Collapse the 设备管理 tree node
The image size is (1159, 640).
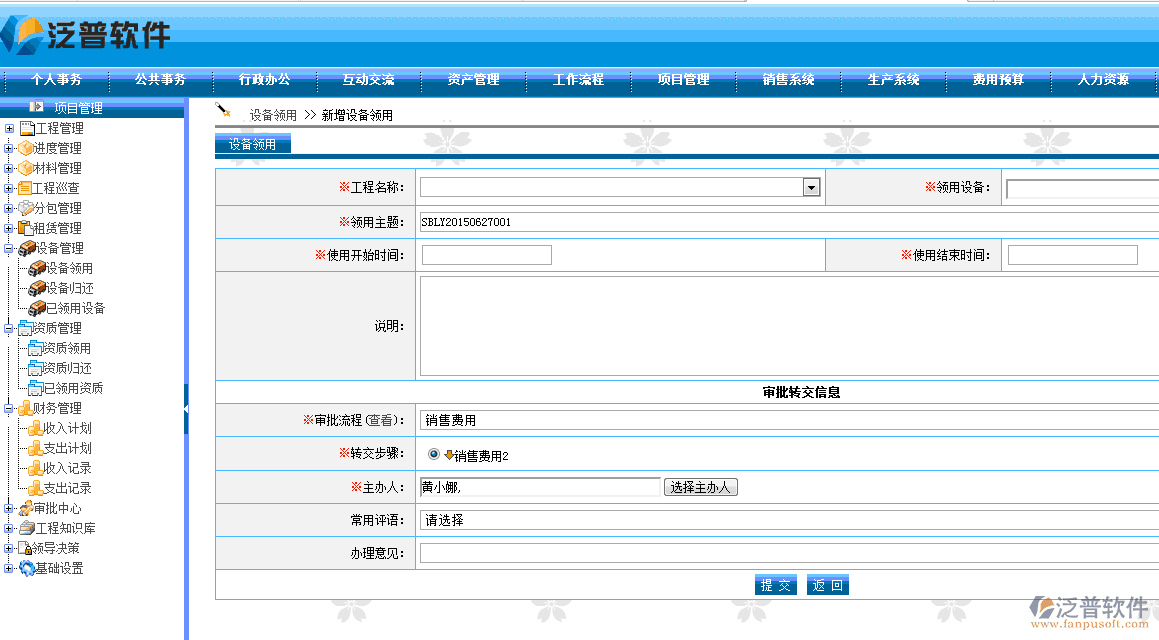click(9, 248)
